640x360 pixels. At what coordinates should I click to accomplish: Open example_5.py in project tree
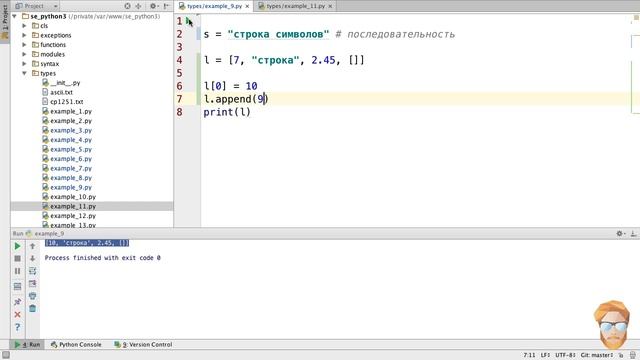67,149
